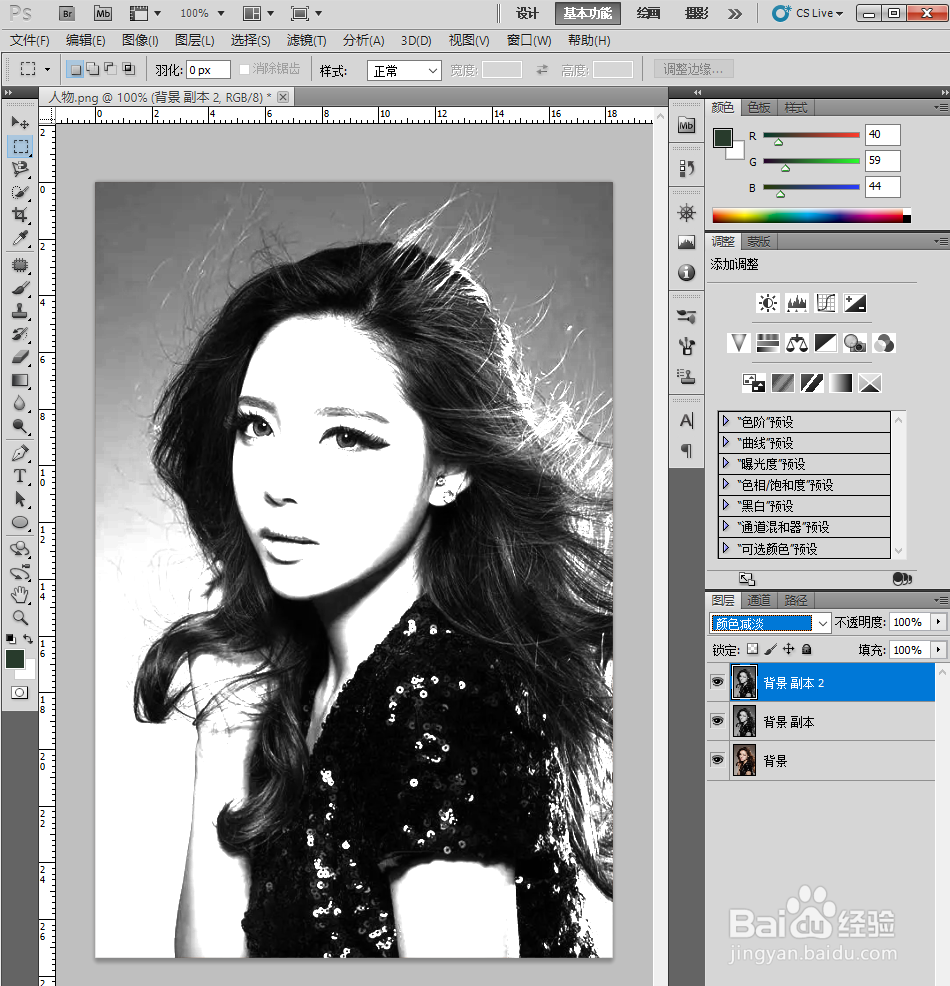Add a Levels adjustment

coord(797,303)
